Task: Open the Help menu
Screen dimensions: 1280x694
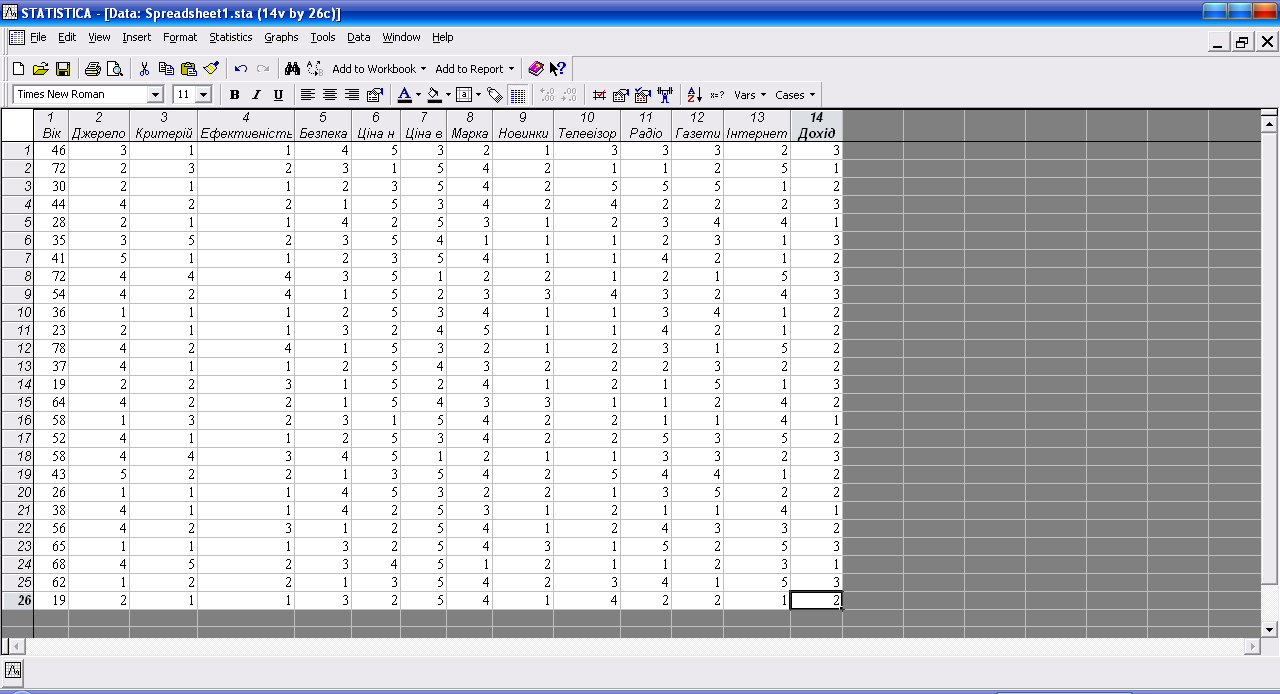Action: [442, 37]
